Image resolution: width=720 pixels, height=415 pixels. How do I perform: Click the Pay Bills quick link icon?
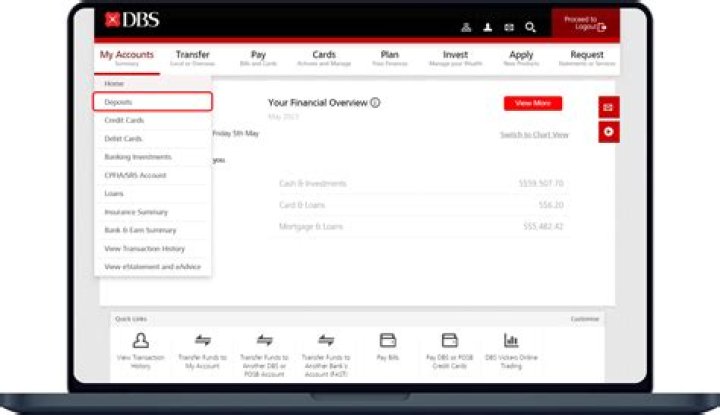[x=387, y=341]
